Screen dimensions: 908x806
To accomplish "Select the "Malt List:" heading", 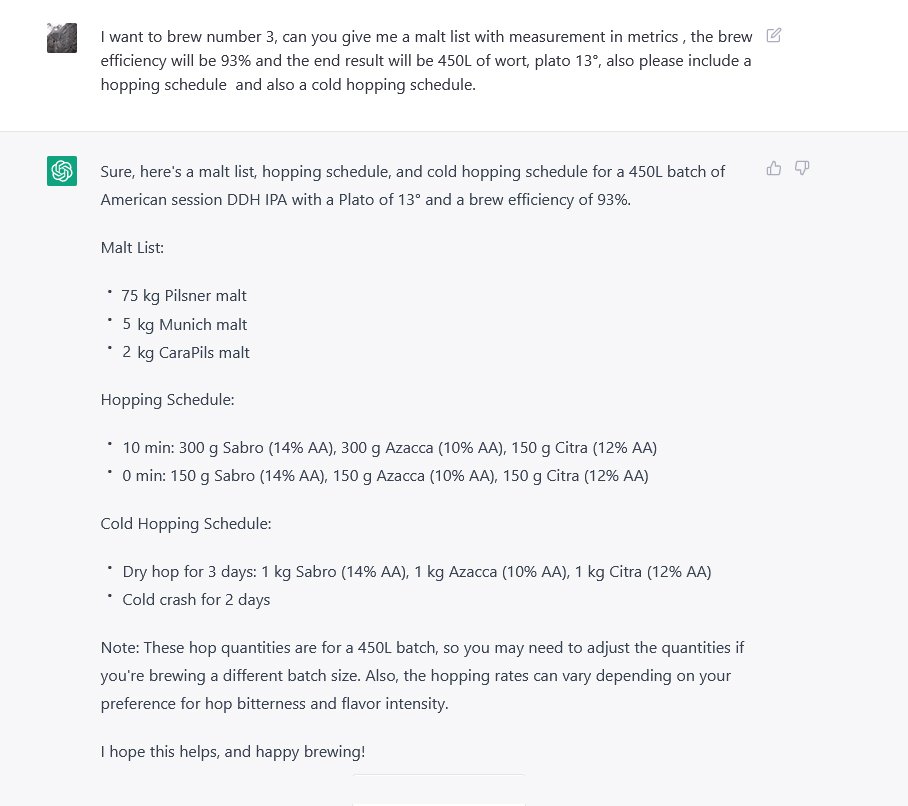I will click(x=135, y=247).
